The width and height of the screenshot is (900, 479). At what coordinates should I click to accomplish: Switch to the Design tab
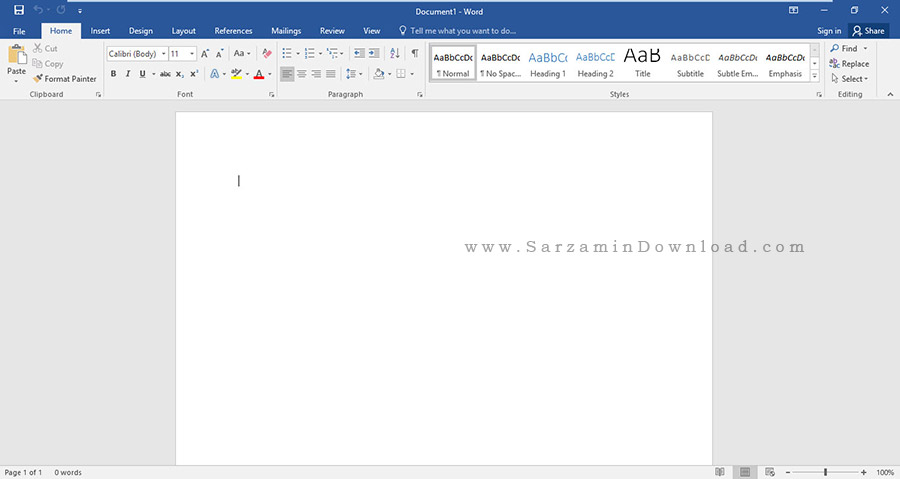pos(141,31)
